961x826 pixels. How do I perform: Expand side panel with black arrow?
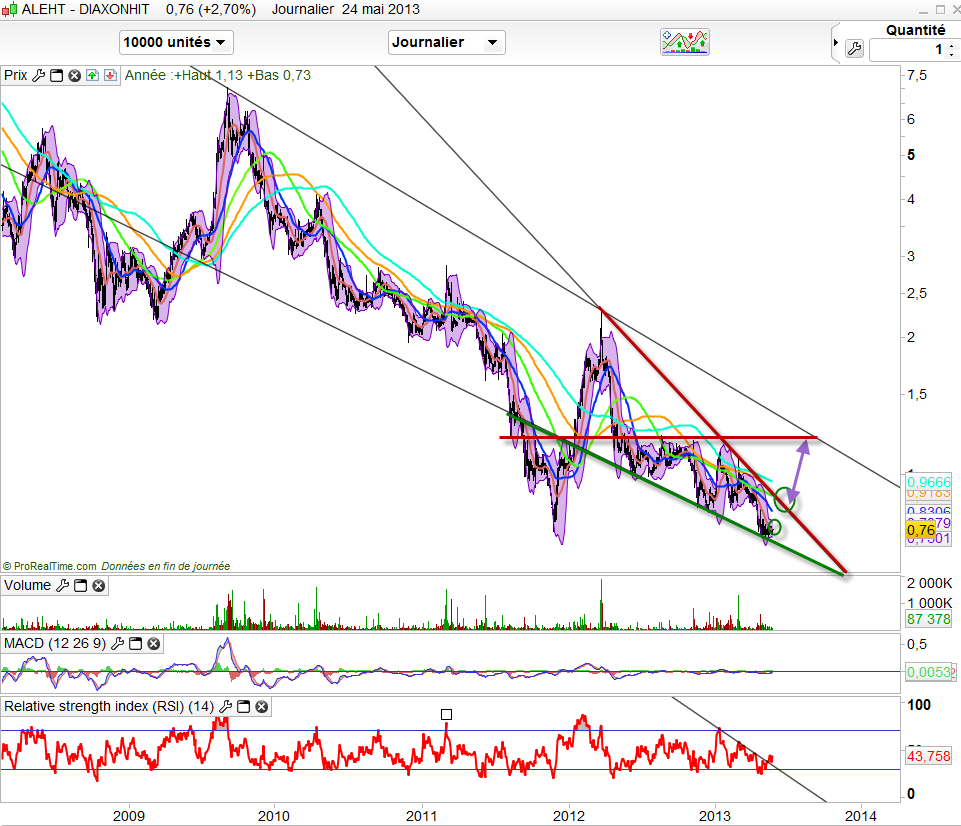[835, 43]
